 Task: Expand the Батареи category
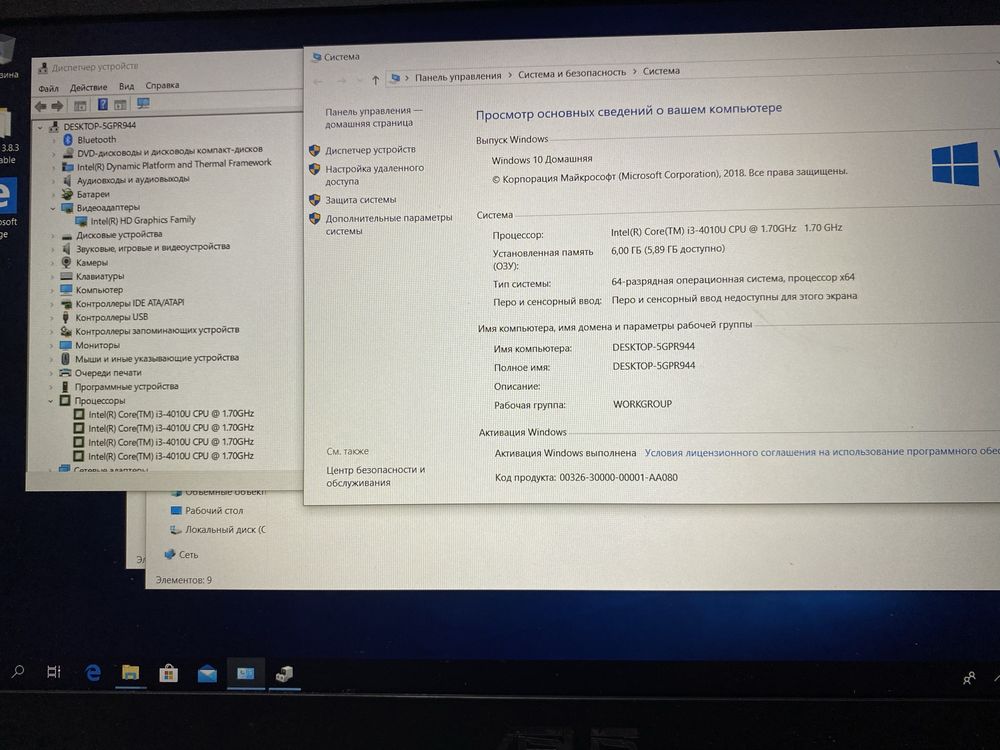pos(54,195)
